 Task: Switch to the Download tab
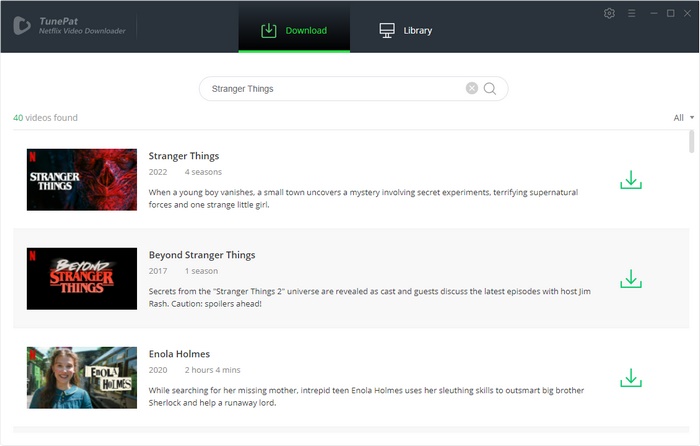tap(294, 30)
